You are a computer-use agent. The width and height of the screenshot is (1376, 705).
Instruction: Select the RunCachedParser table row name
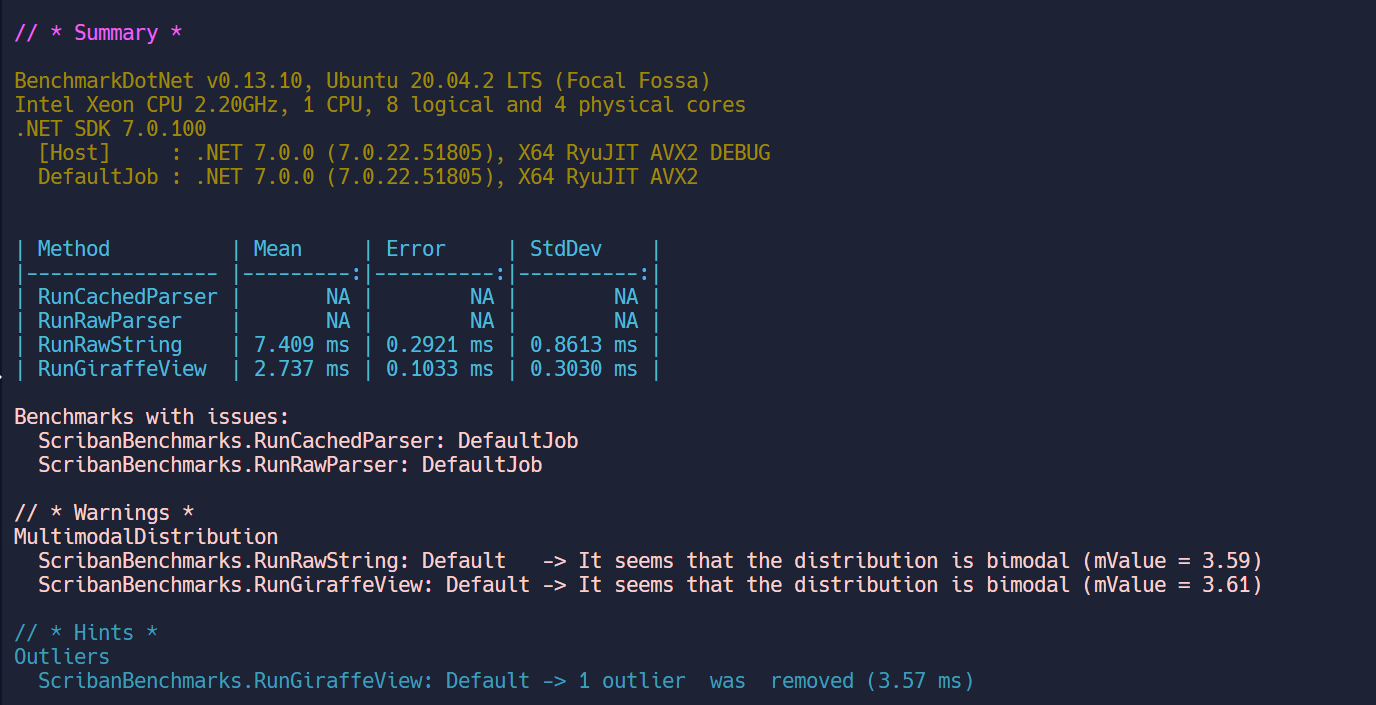127,297
